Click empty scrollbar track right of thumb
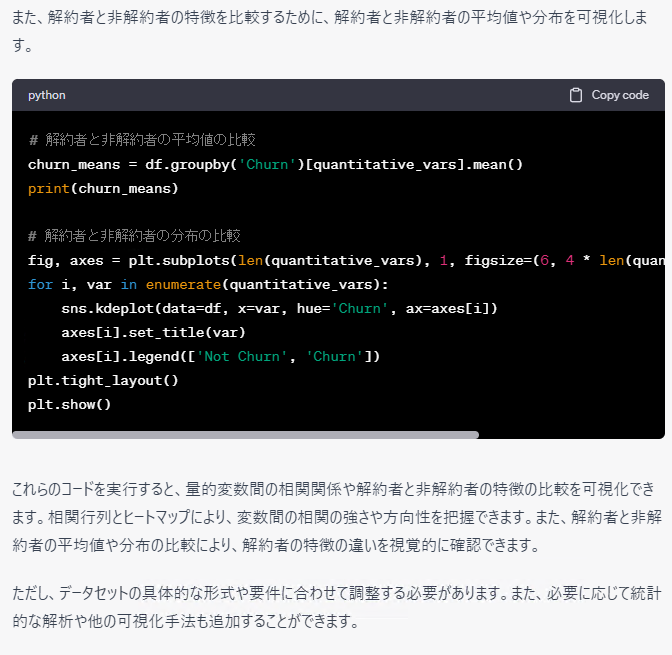672x655 pixels. click(570, 435)
